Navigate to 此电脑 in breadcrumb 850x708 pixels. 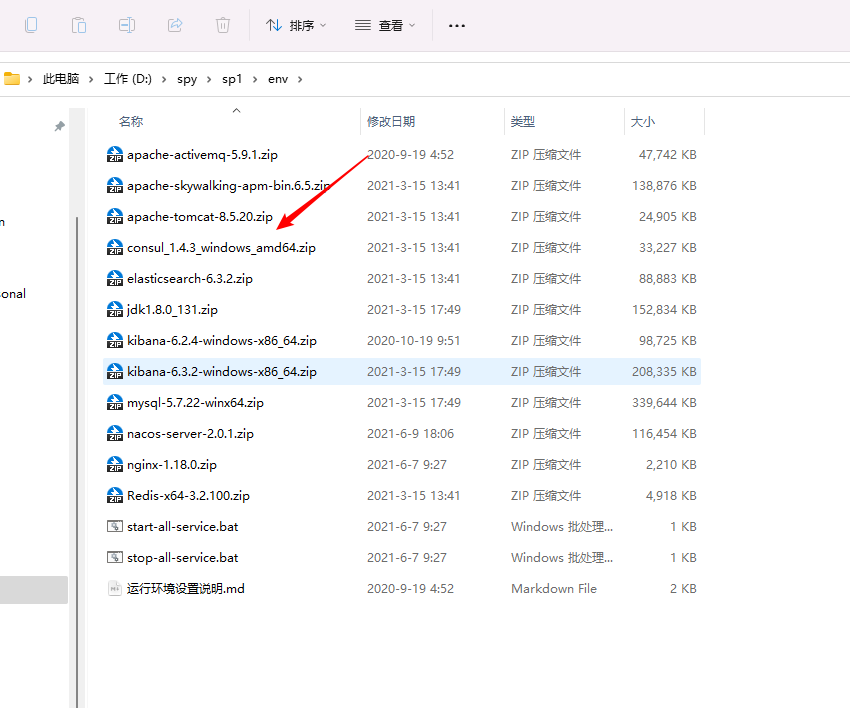(61, 79)
